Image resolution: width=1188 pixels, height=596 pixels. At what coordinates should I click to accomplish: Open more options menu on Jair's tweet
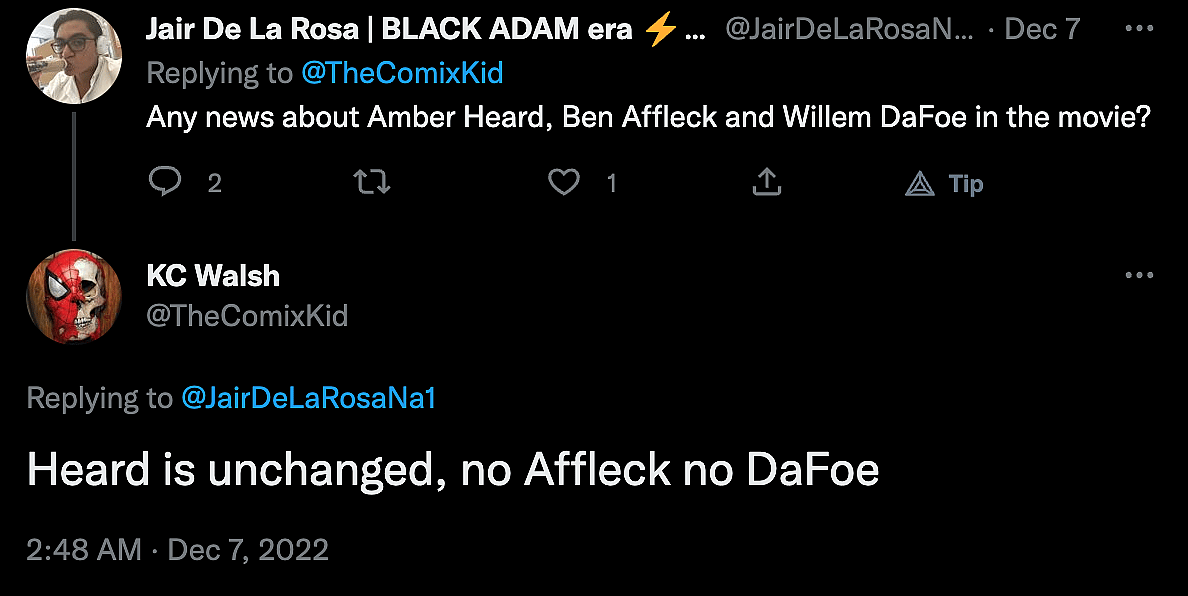click(1139, 29)
